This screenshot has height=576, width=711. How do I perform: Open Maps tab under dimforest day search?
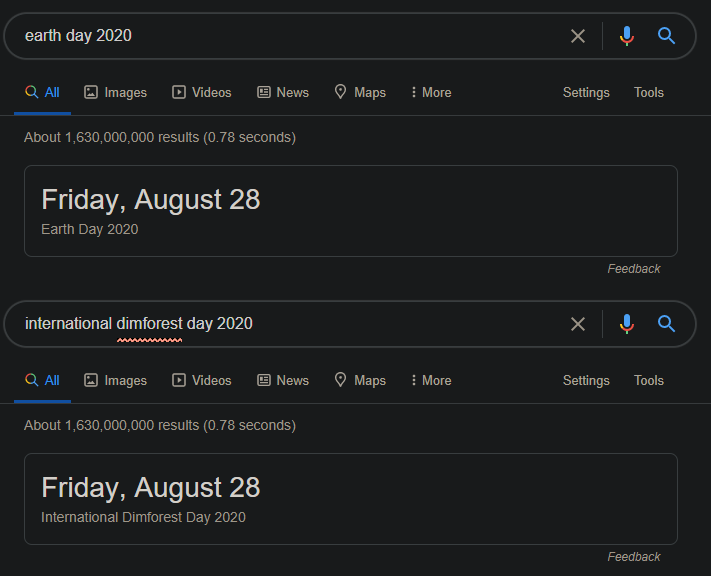360,381
